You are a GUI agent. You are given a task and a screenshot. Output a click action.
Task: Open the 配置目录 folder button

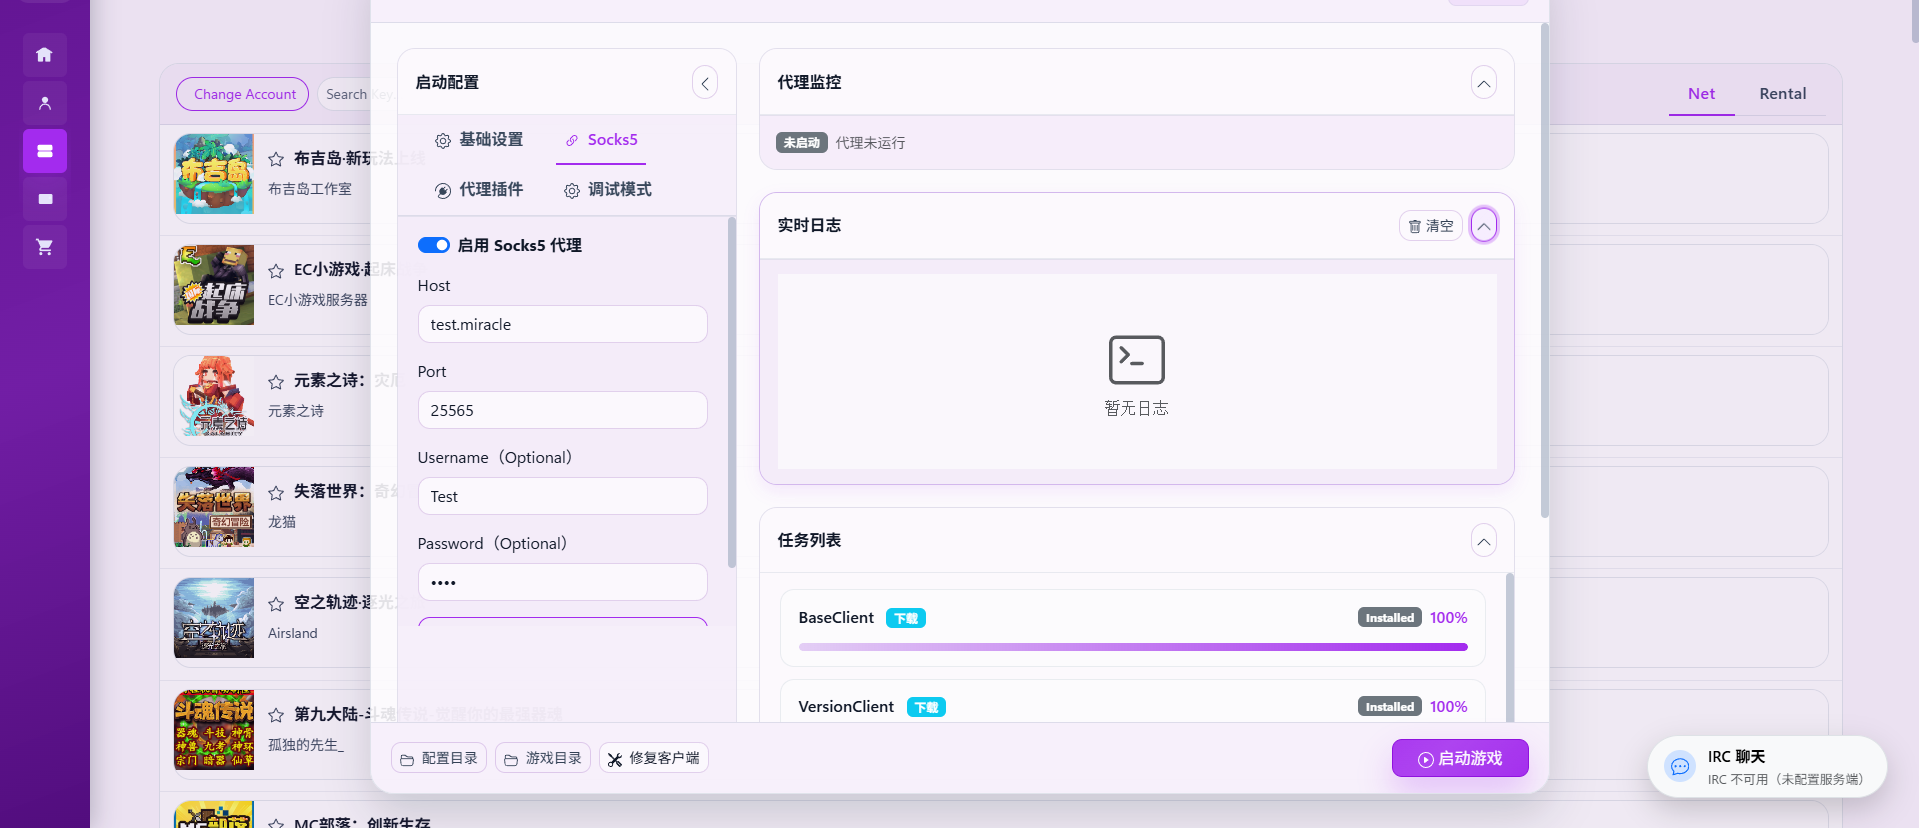[x=439, y=758]
